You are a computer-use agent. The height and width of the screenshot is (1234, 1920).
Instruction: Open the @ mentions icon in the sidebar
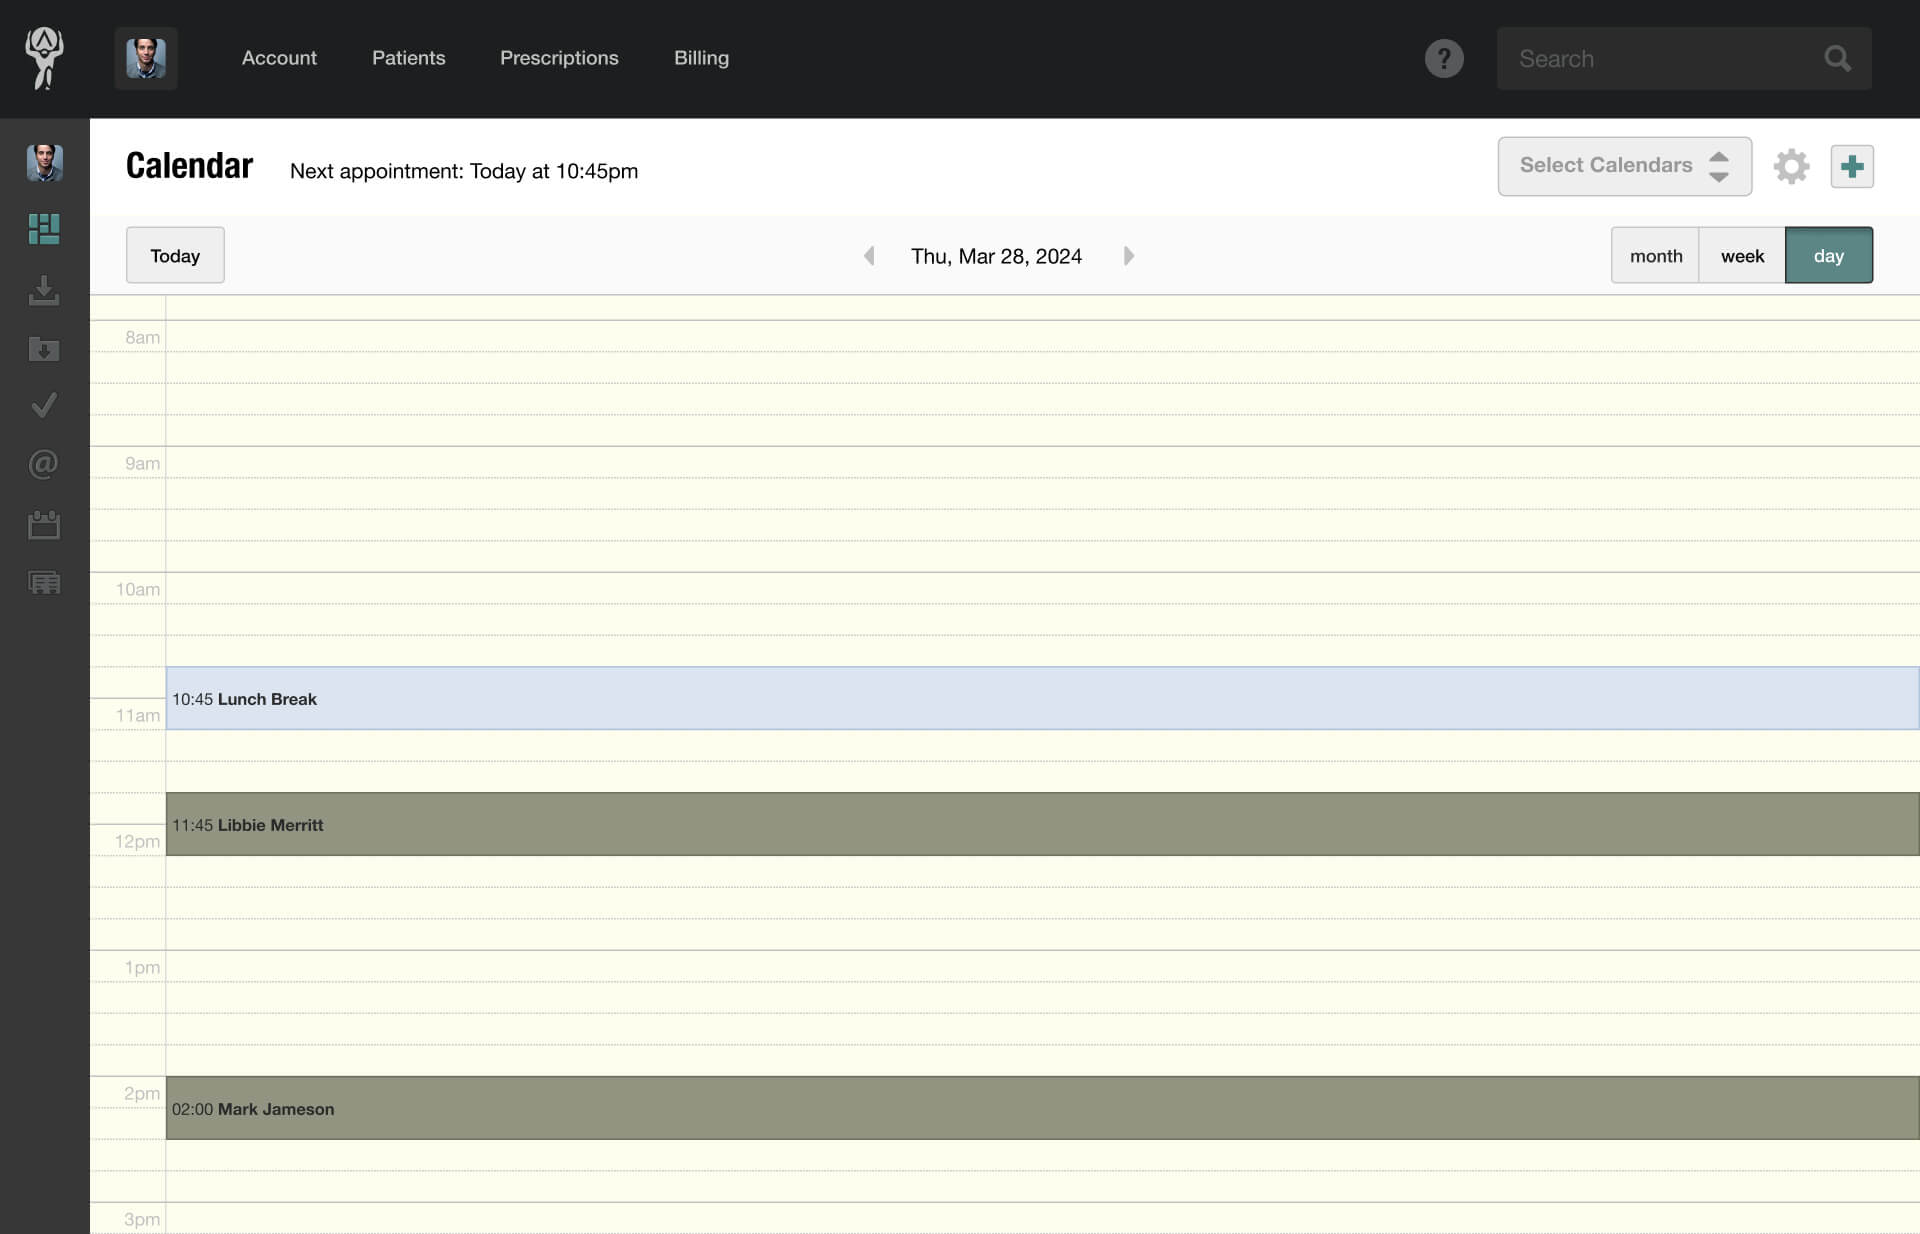tap(44, 463)
